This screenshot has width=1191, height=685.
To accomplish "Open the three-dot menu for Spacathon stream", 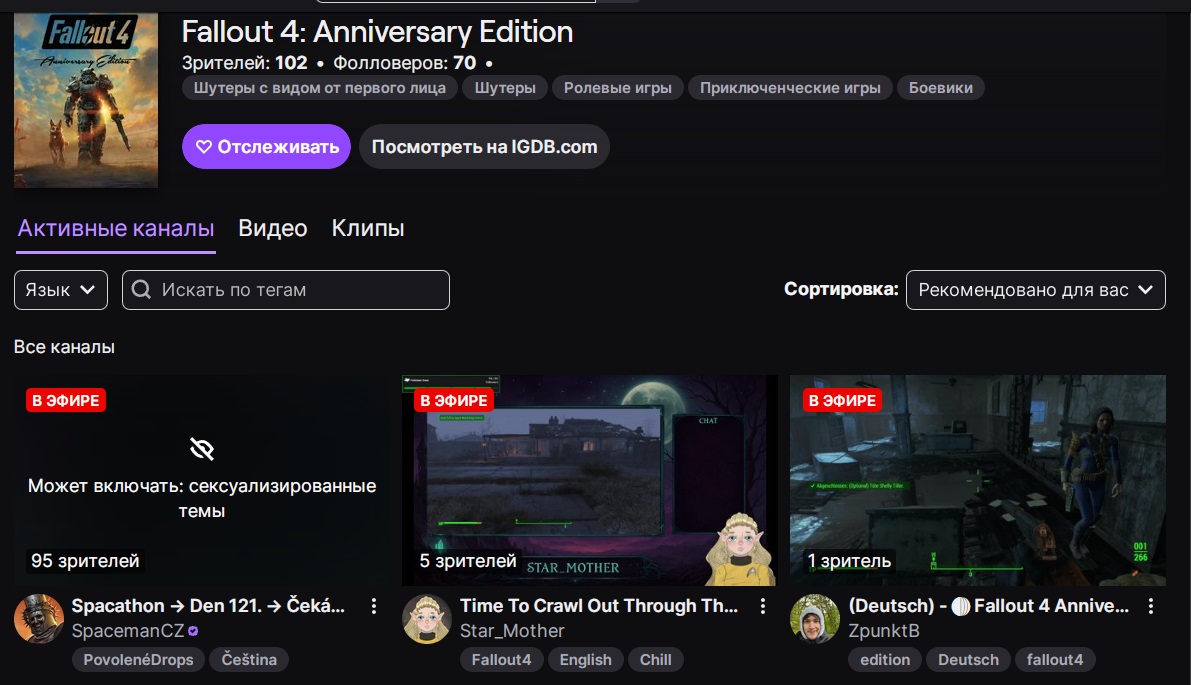I will [374, 606].
